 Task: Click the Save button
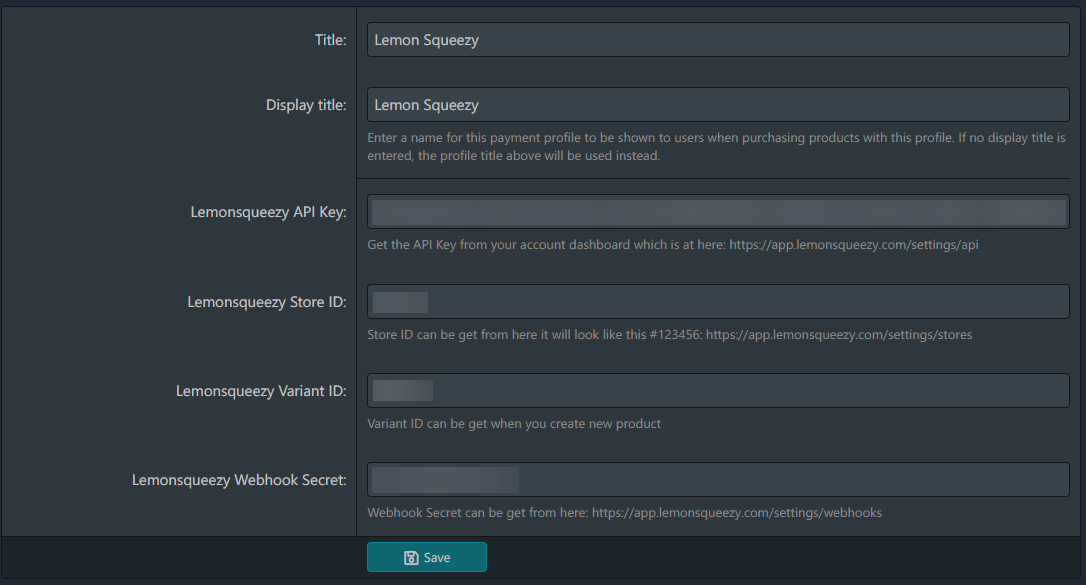coord(427,557)
